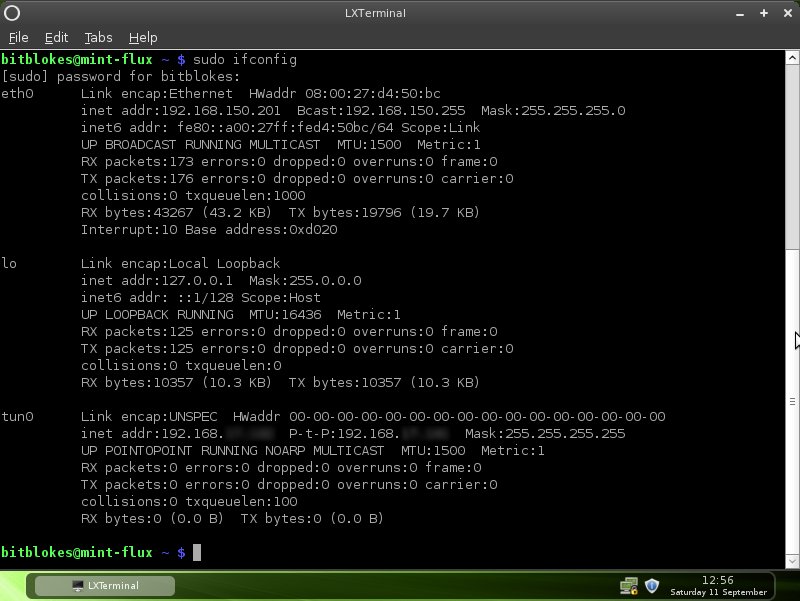Click the lo interface name
This screenshot has height=601, width=800.
pyautogui.click(x=9, y=264)
